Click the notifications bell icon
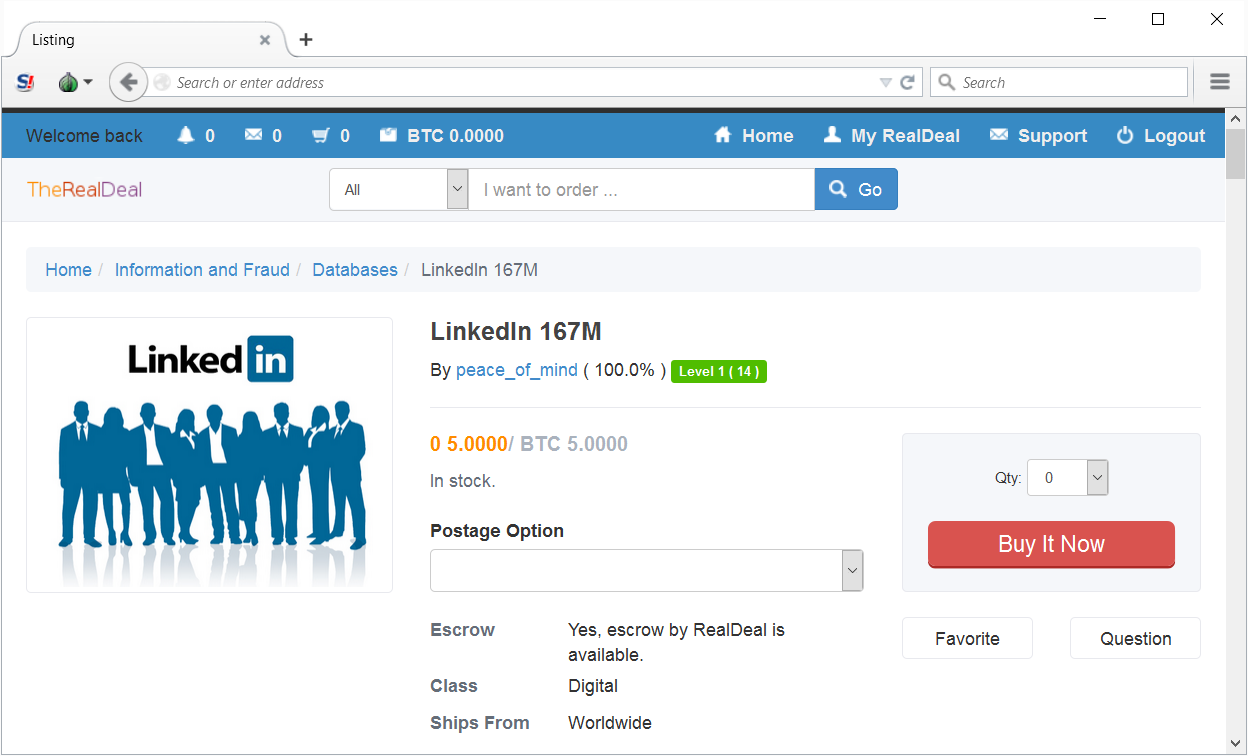Viewport: 1248px width, 756px height. pos(185,136)
